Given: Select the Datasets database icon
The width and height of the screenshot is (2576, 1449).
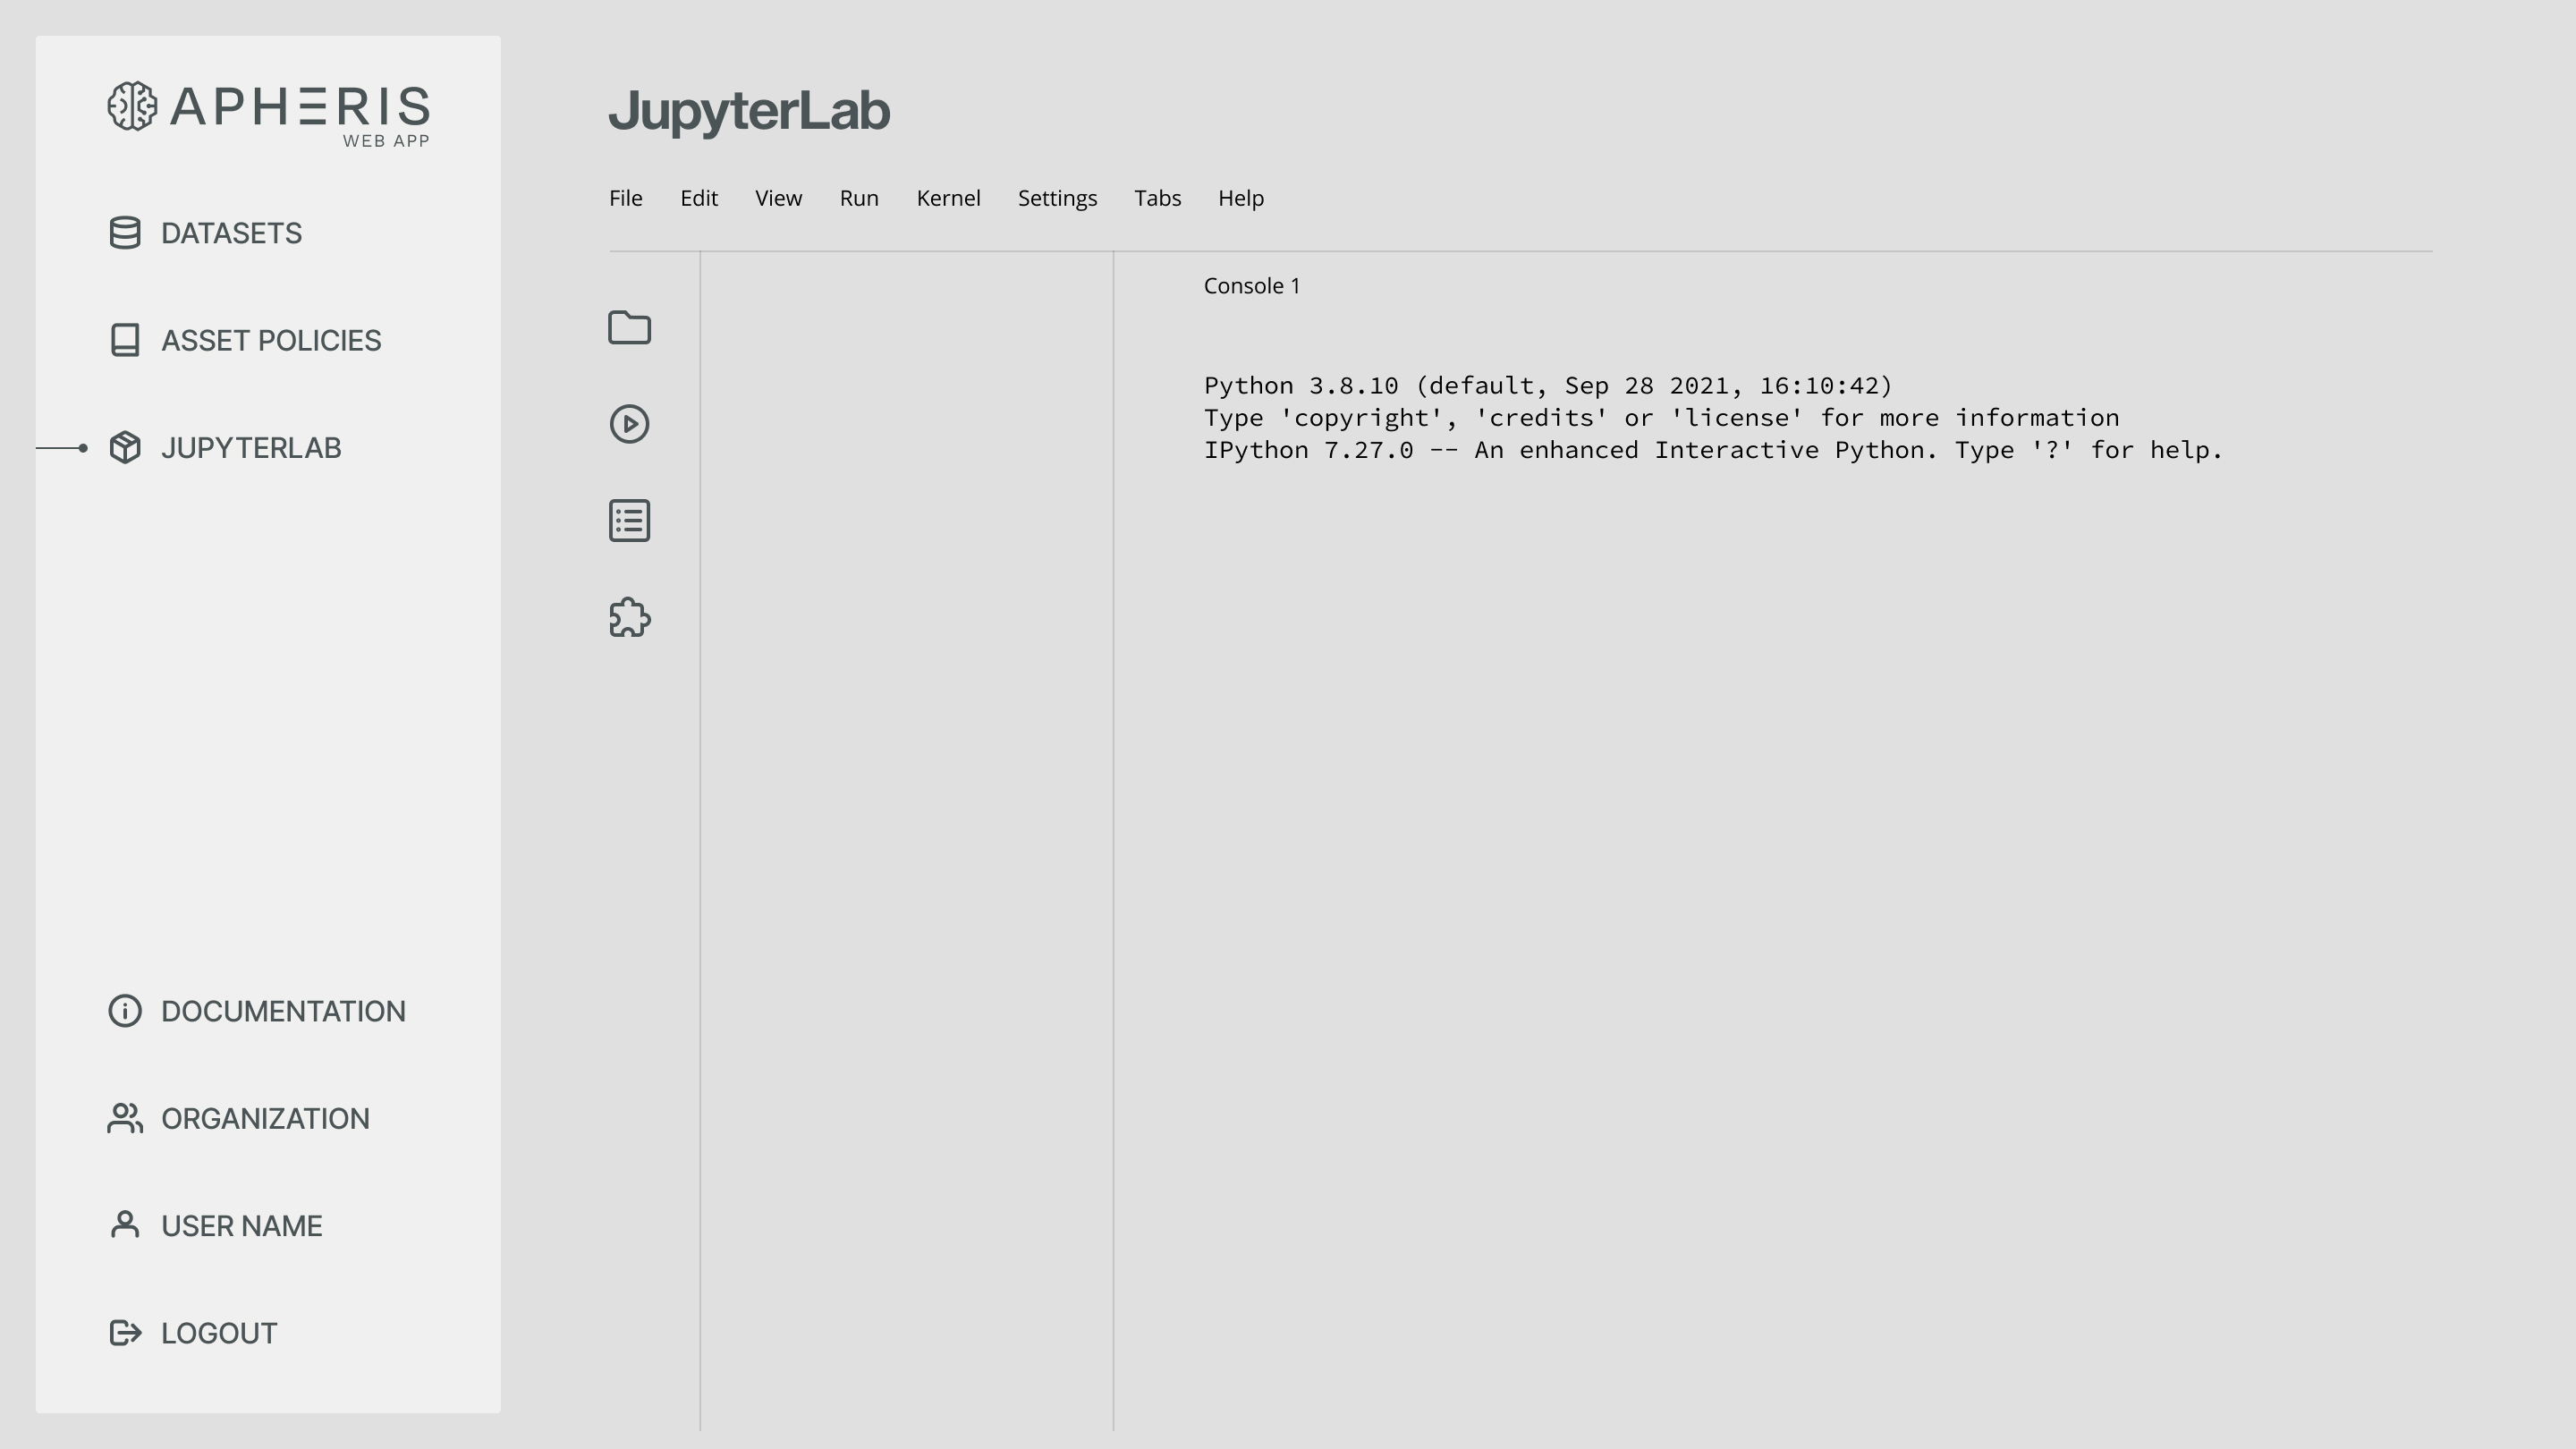Looking at the screenshot, I should click(x=124, y=232).
